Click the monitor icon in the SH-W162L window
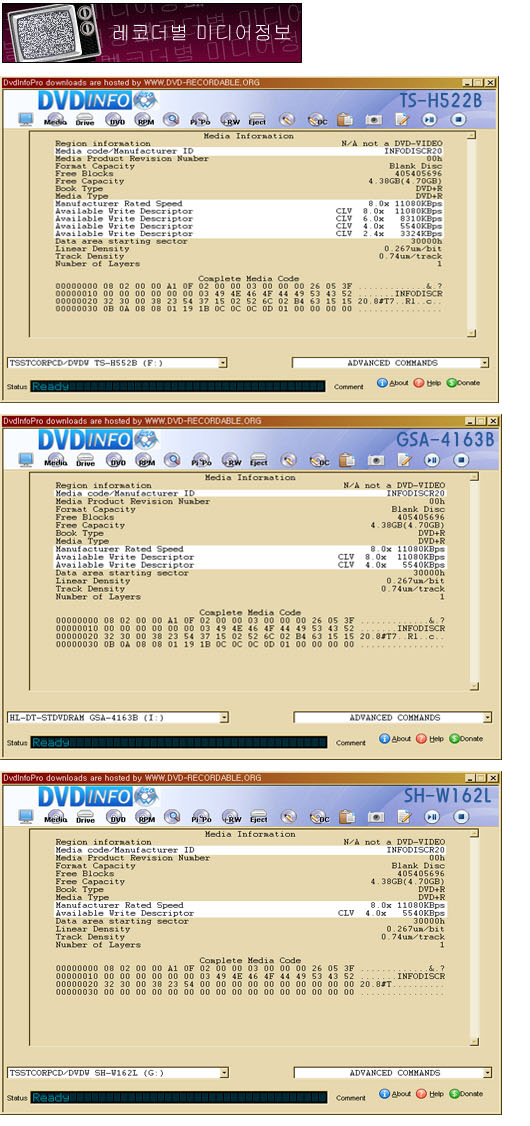 click(26, 816)
